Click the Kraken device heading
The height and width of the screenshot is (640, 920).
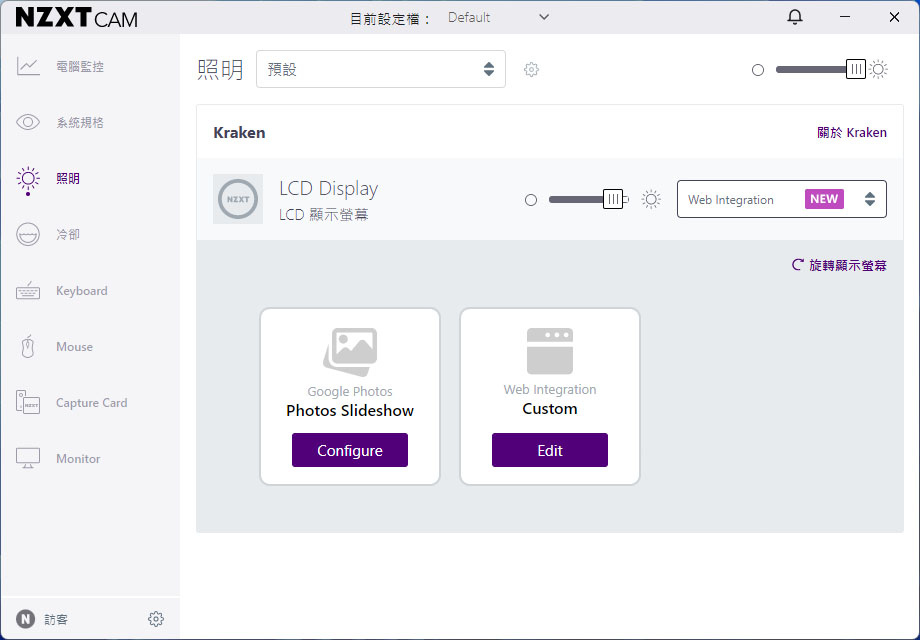(239, 133)
